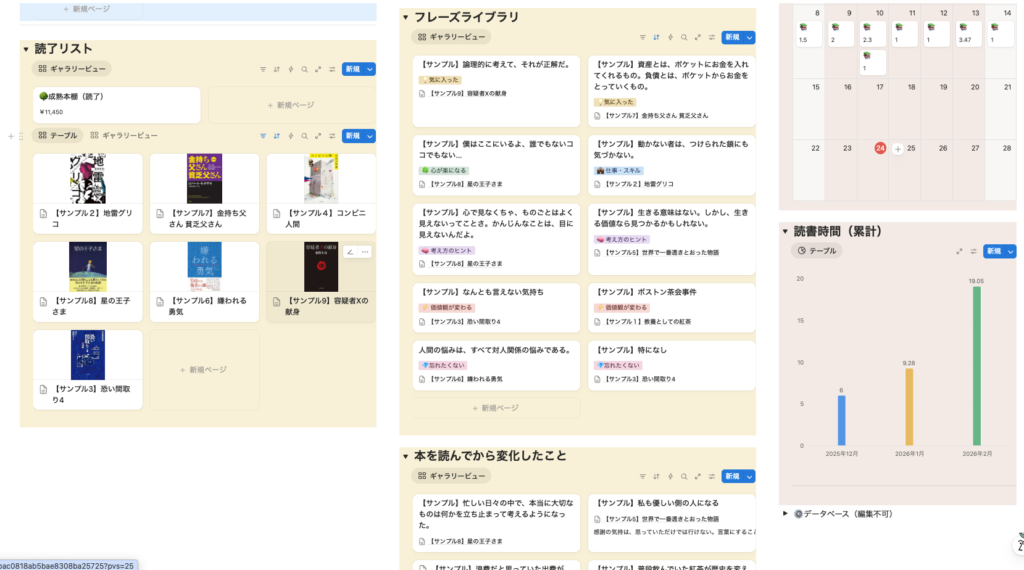Click sort icon in フレーズライブラリ toolbar
The image size is (1024, 570).
point(655,37)
